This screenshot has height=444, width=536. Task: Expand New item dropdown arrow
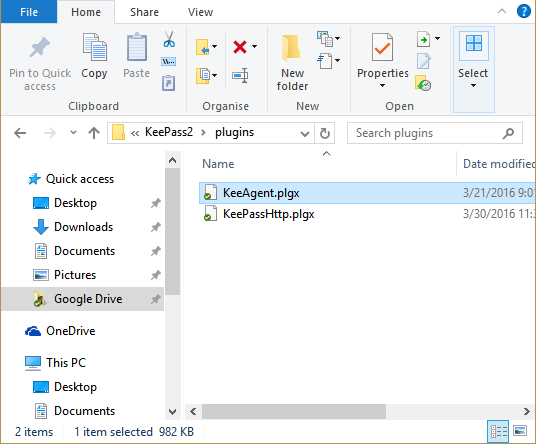(338, 38)
